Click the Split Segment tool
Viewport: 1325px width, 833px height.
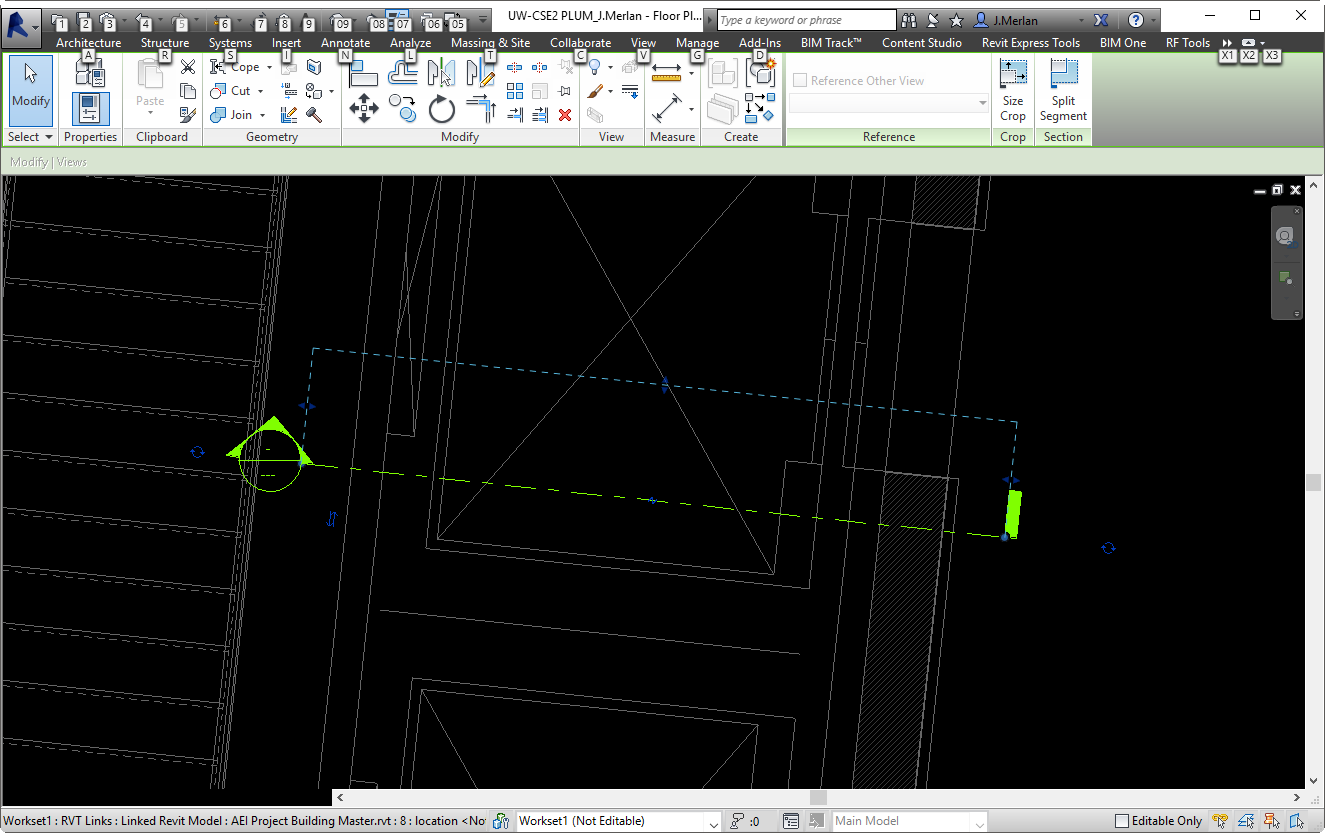point(1063,89)
